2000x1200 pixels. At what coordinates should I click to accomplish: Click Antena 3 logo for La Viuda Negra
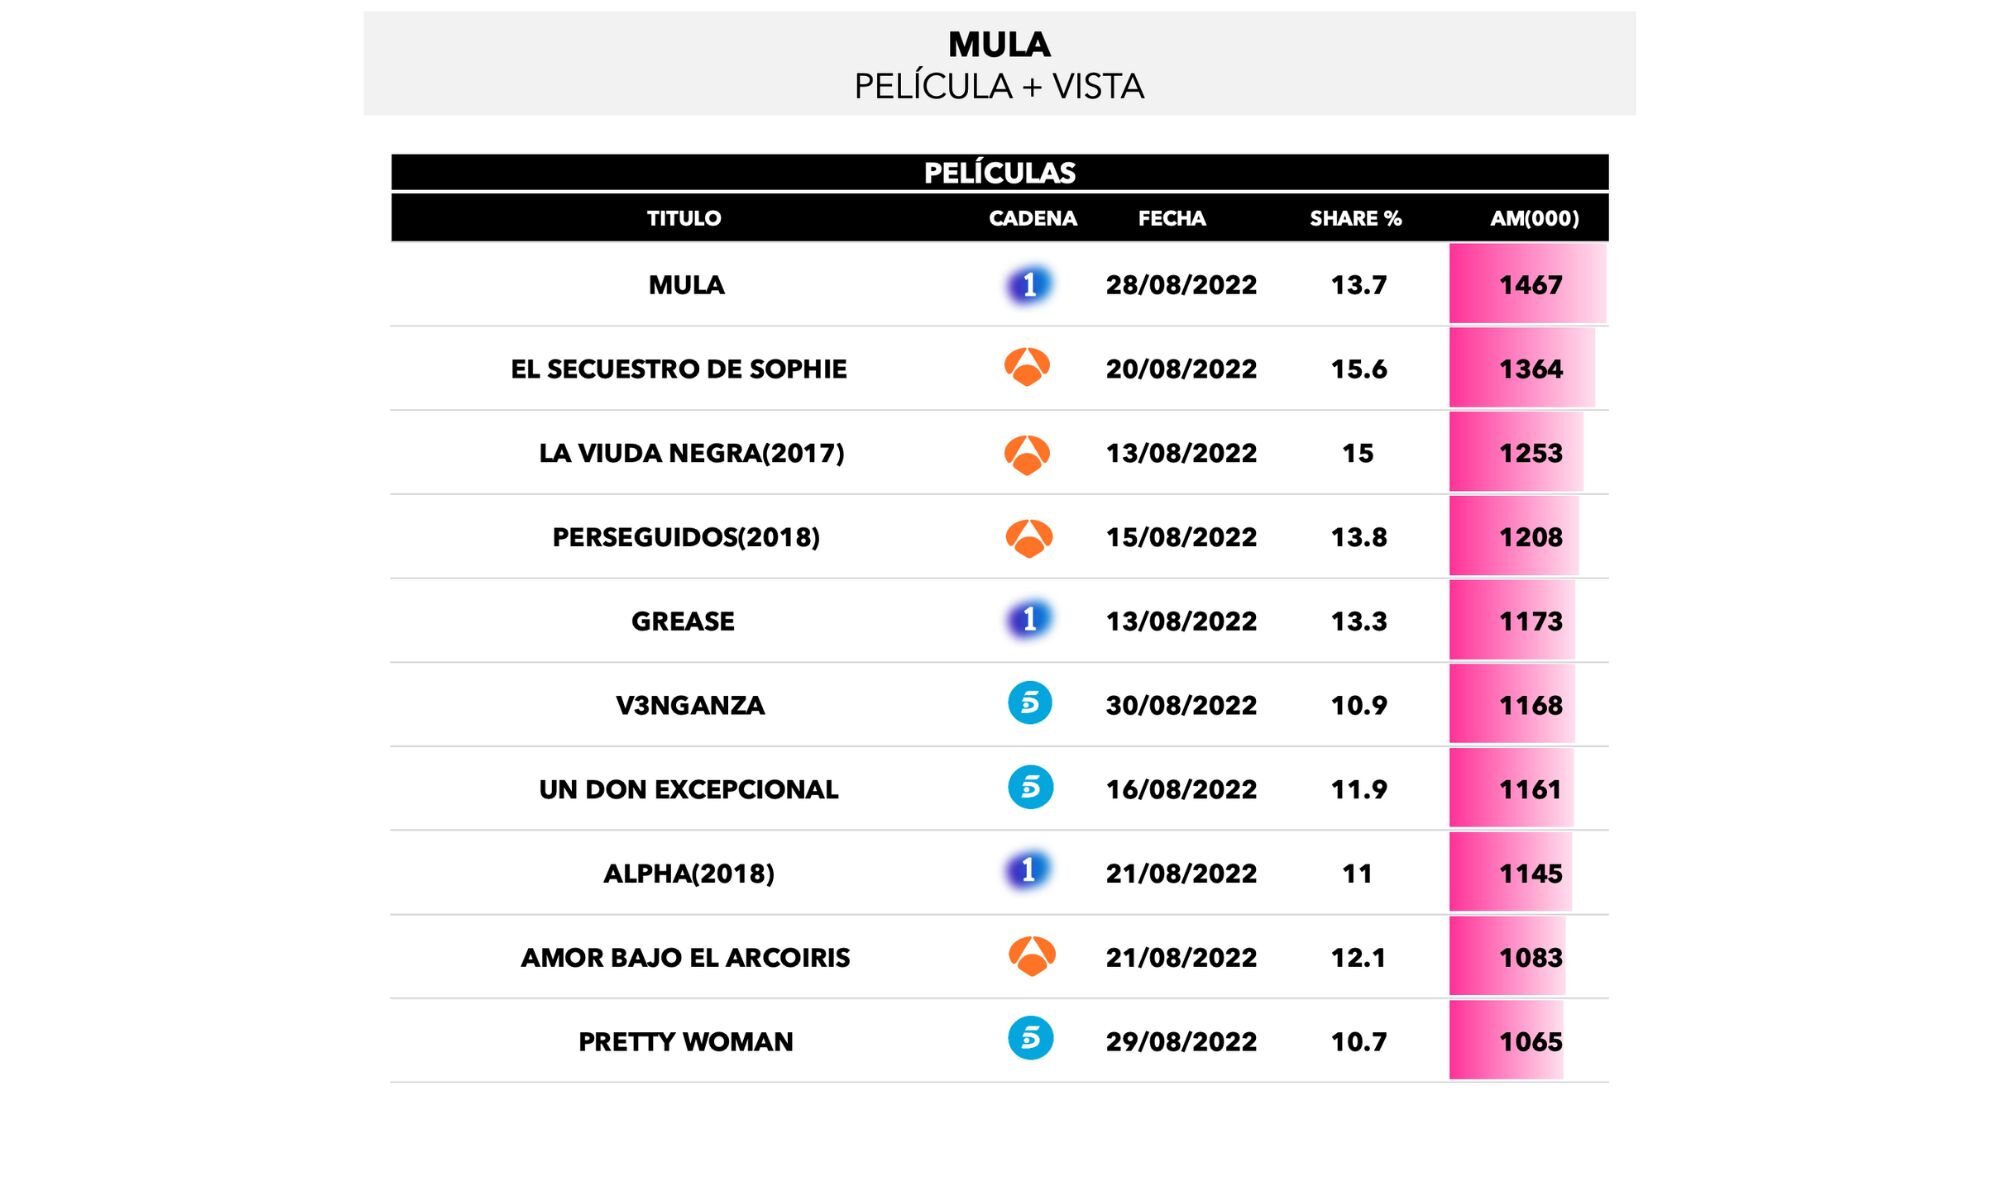pos(1028,454)
